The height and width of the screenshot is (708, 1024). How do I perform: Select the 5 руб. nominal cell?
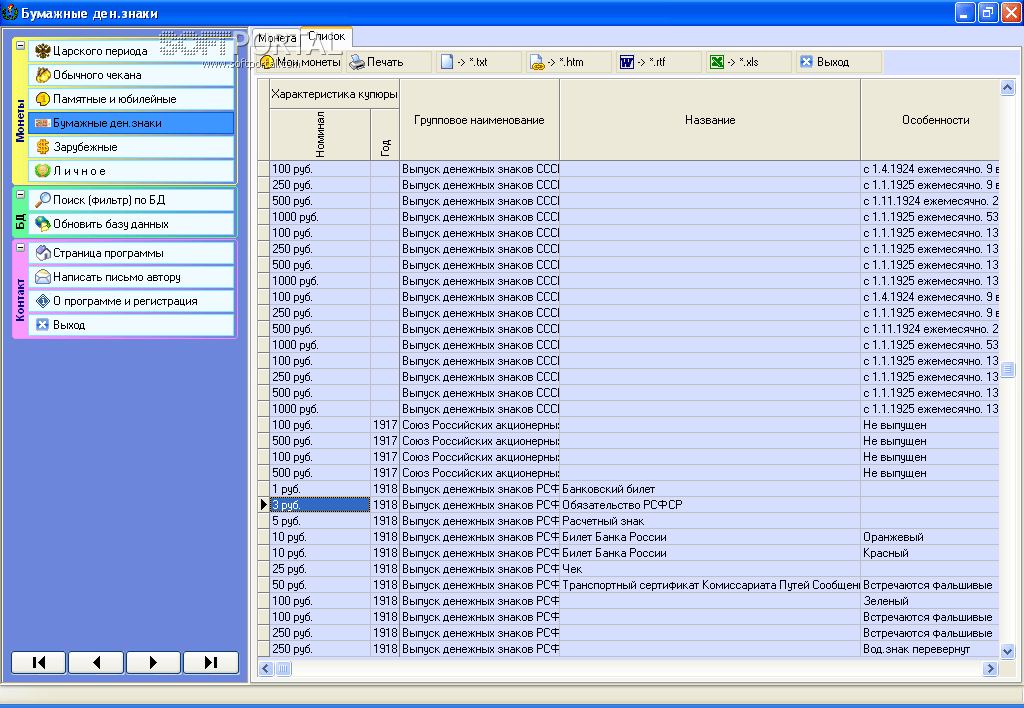(320, 521)
